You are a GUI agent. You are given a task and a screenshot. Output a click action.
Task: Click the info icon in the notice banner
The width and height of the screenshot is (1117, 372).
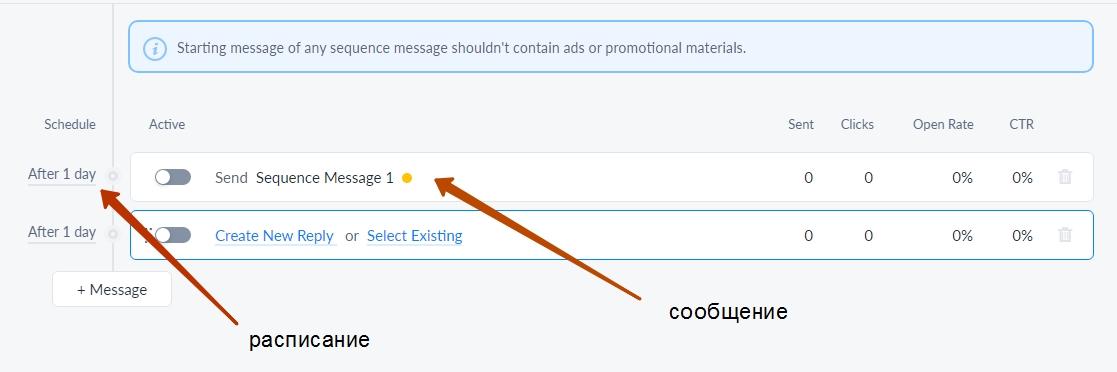point(155,49)
